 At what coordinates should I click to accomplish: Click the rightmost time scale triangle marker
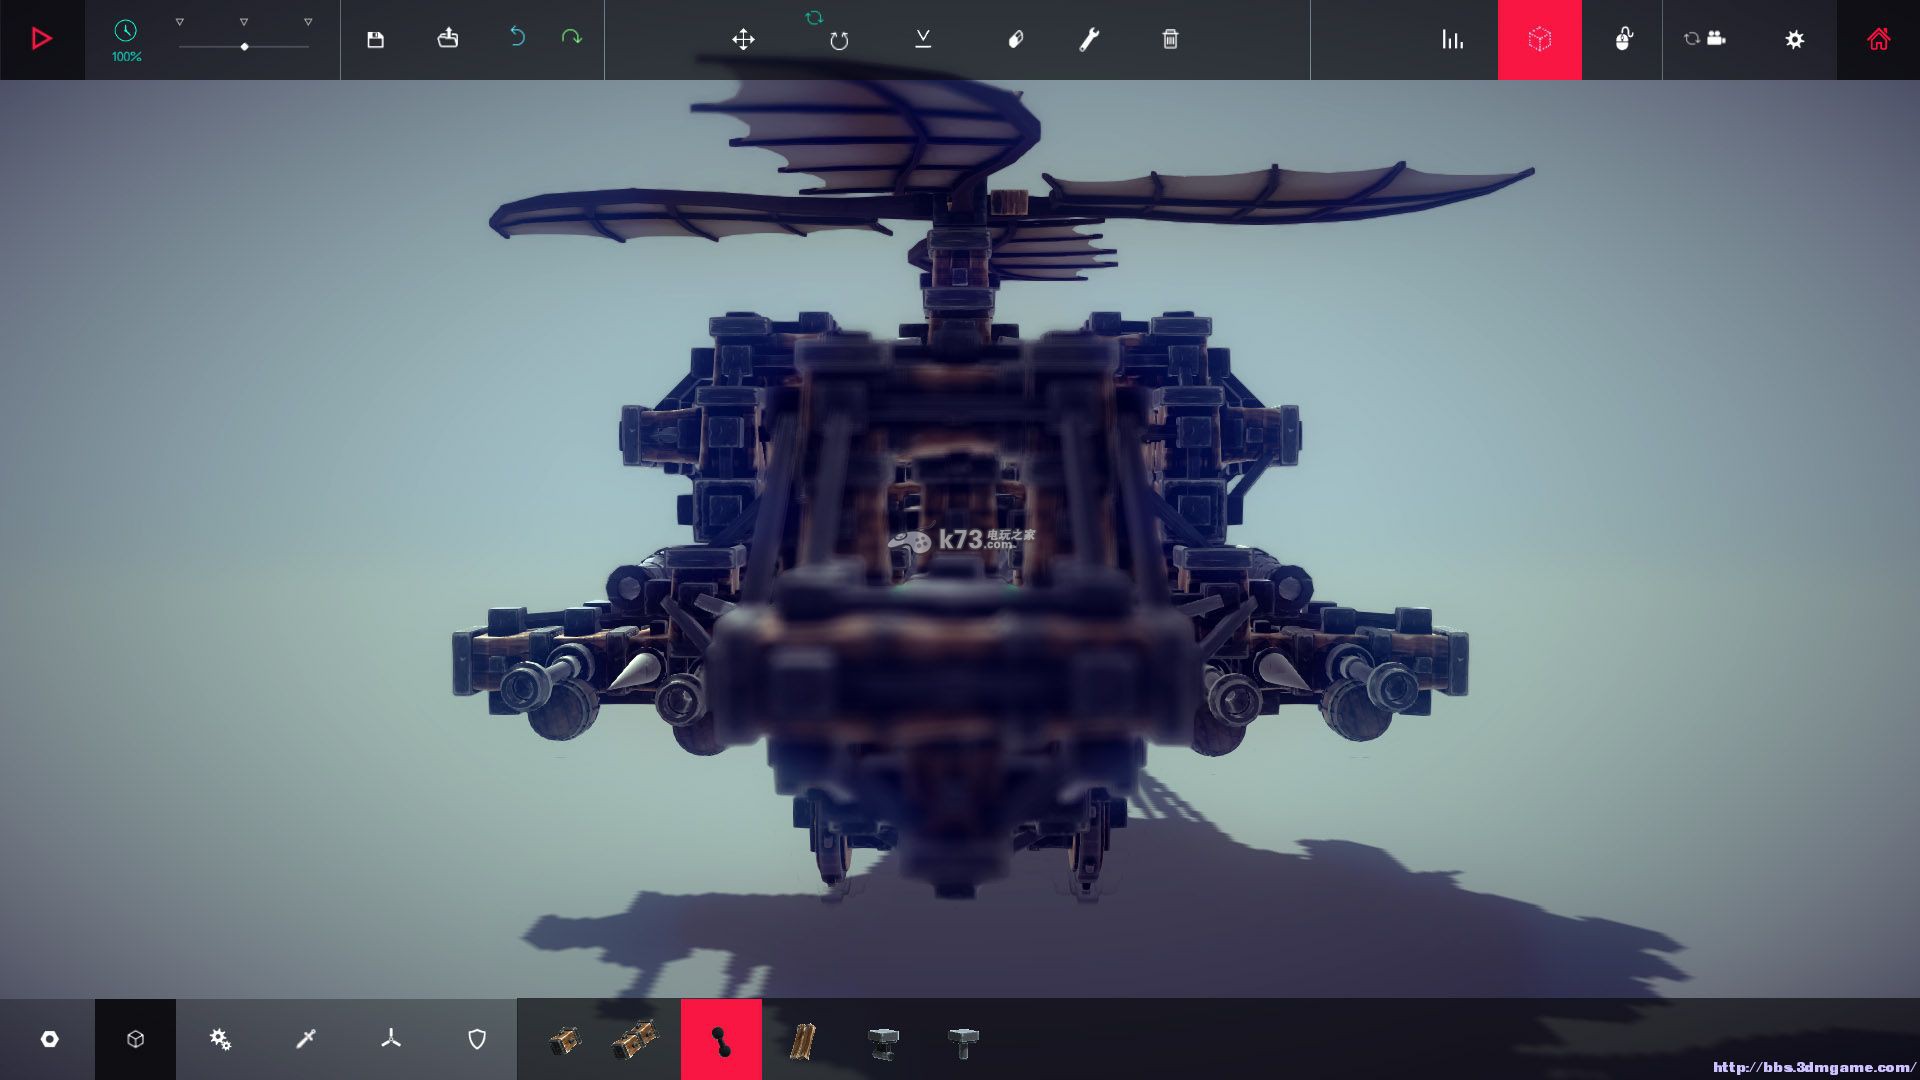click(308, 22)
